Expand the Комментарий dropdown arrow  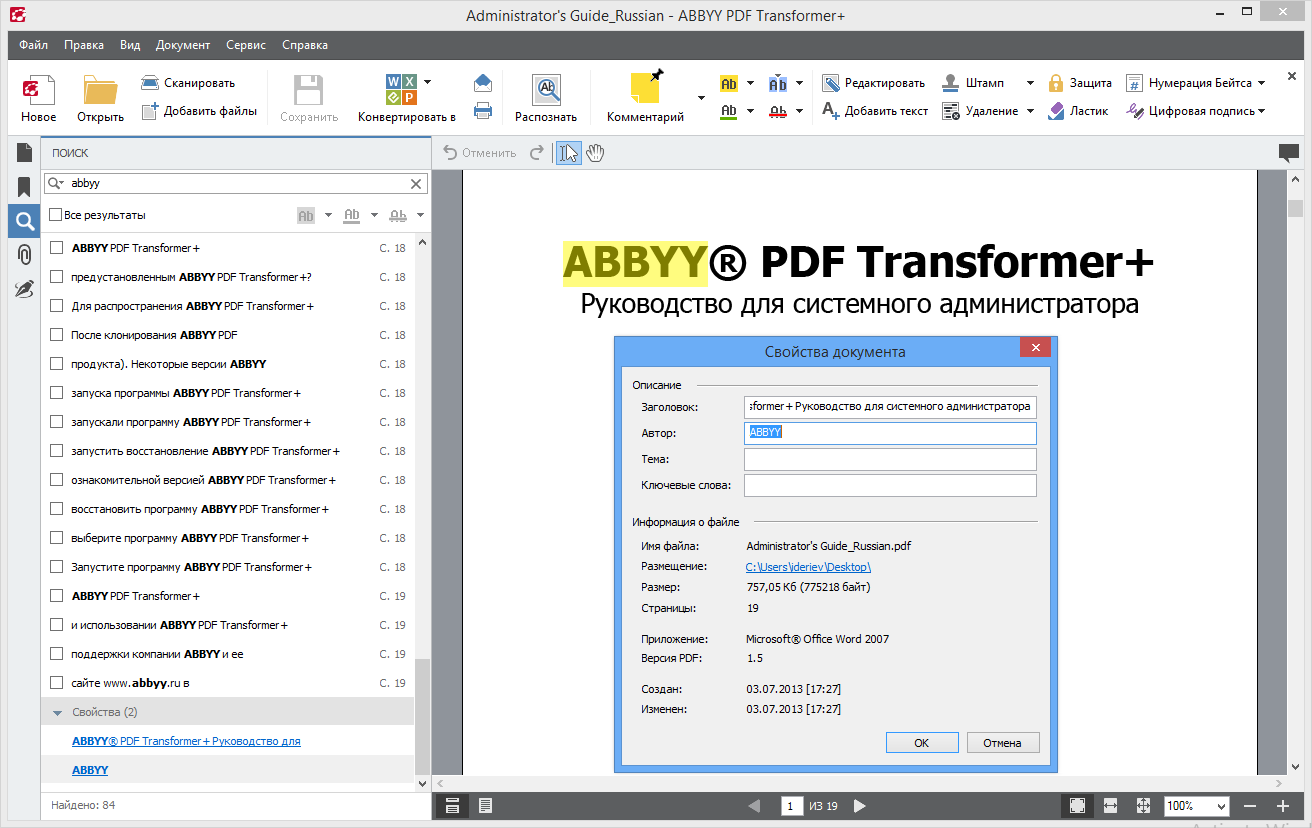pyautogui.click(x=701, y=98)
